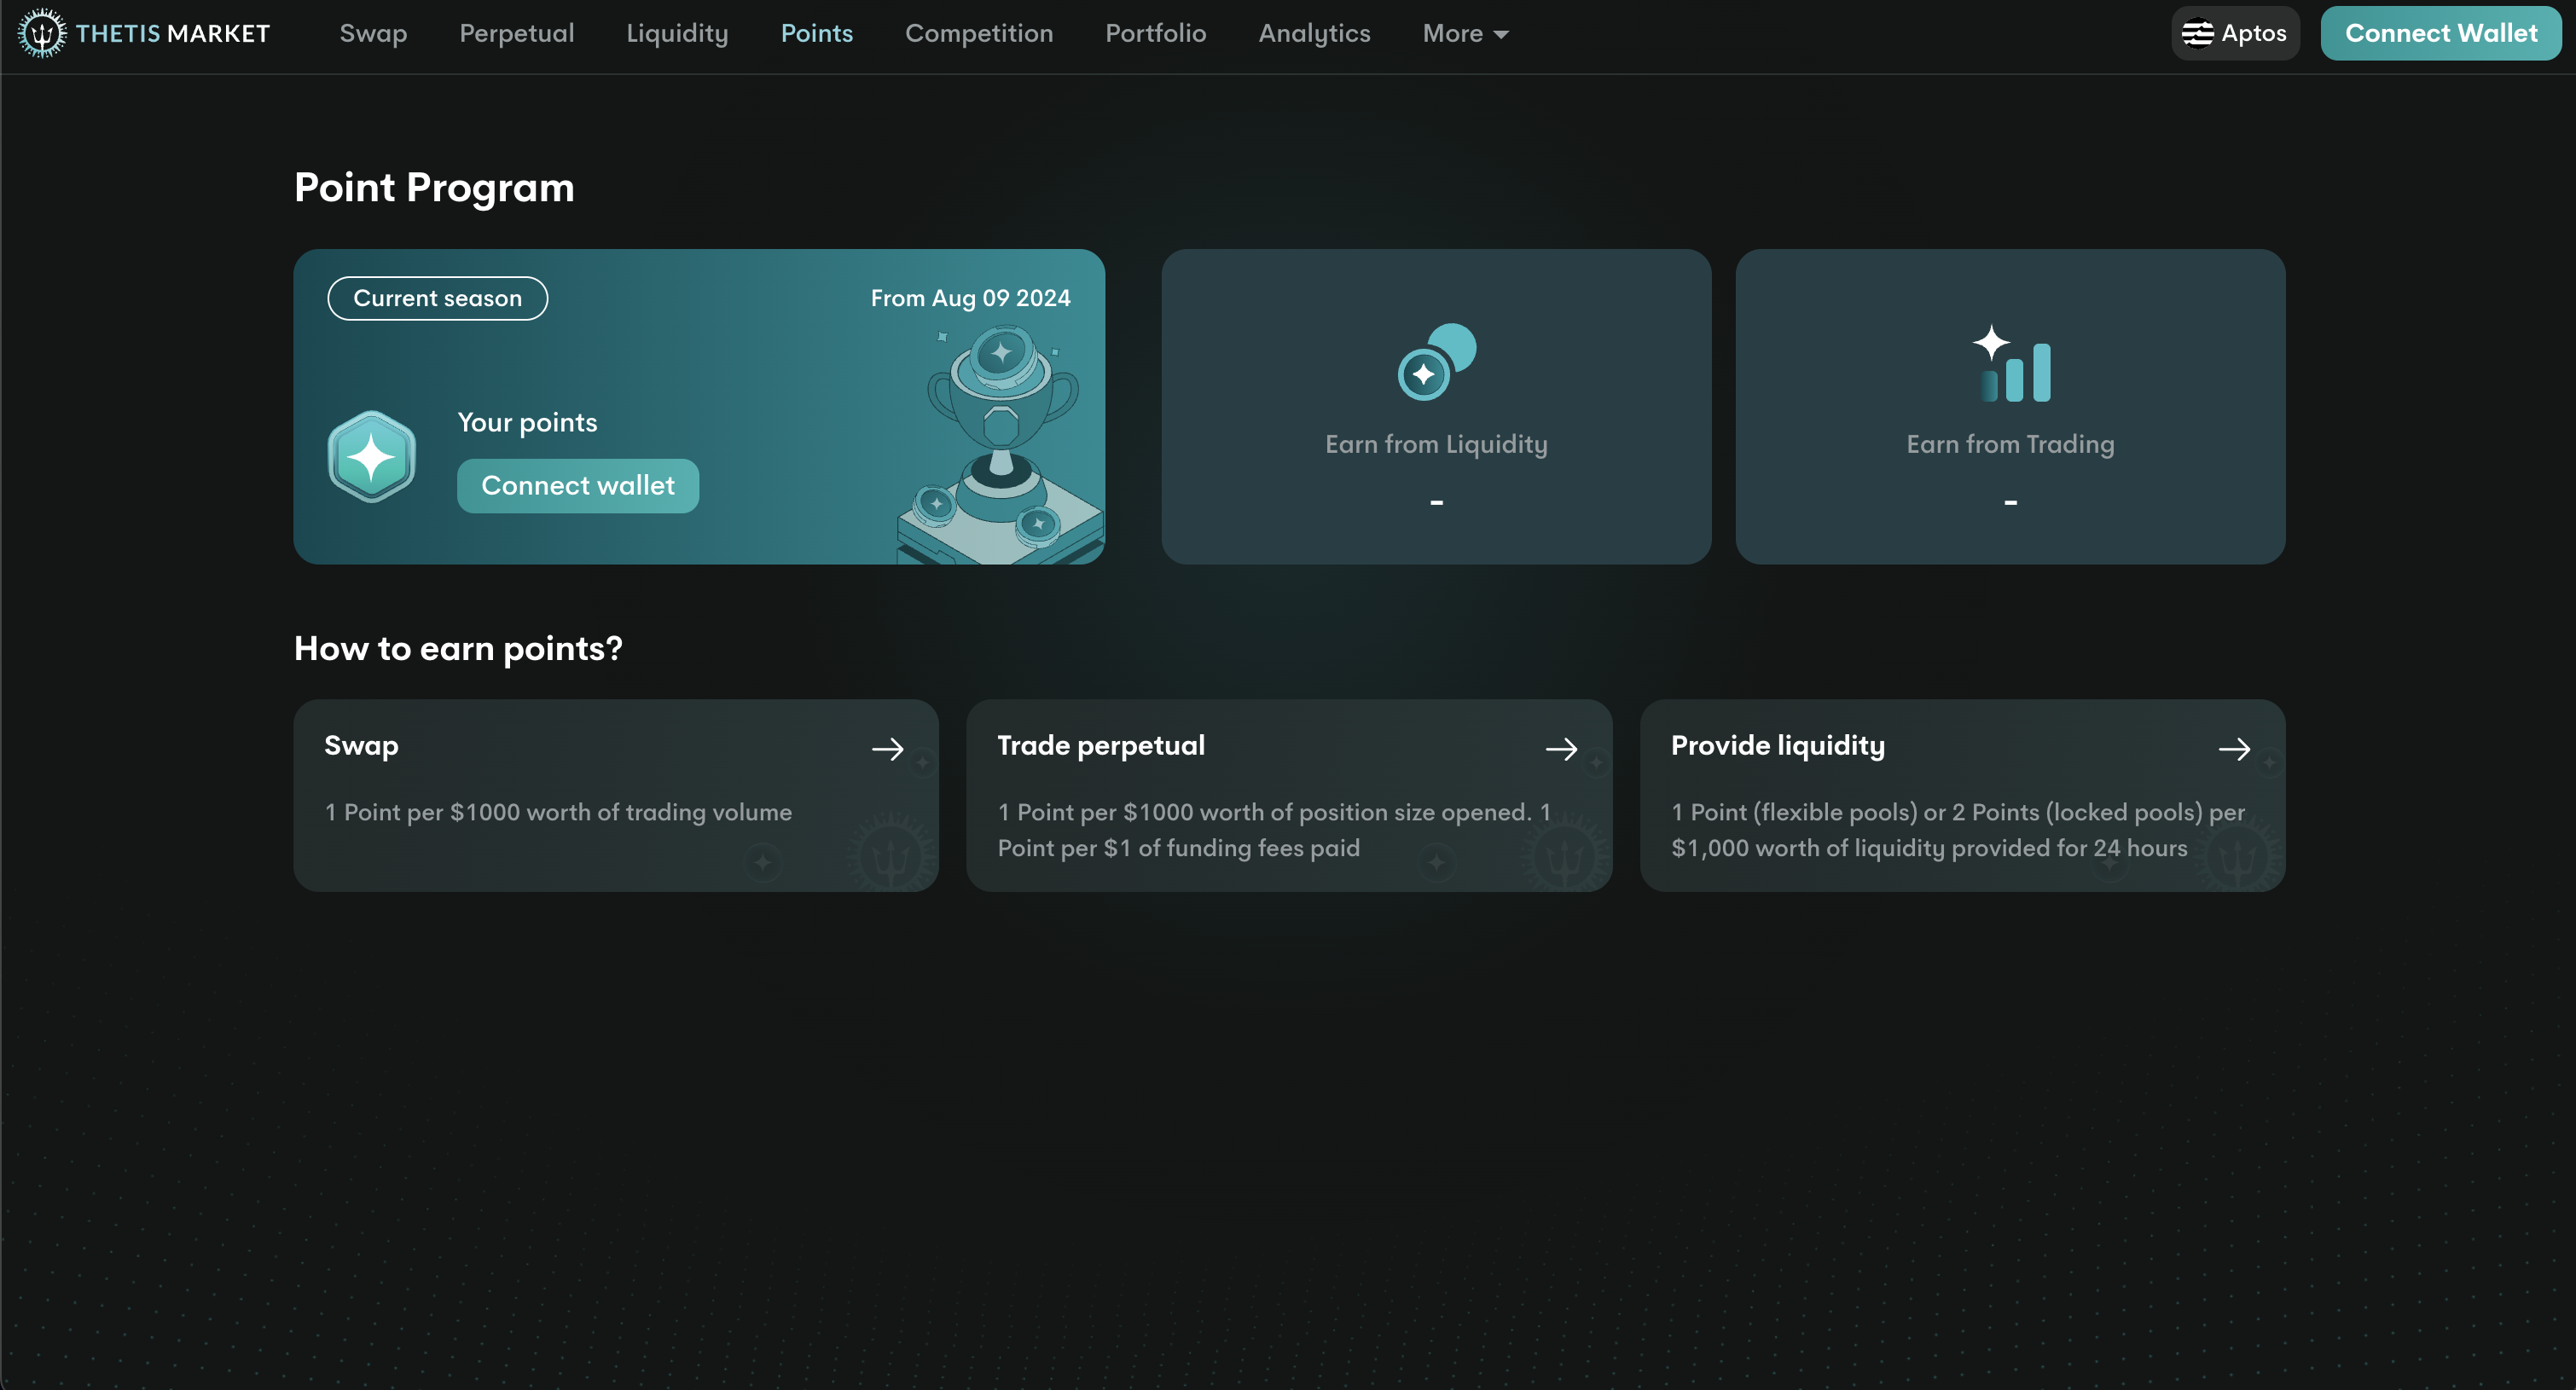Click Connect wallet under Your points
The width and height of the screenshot is (2576, 1390).
coord(578,486)
